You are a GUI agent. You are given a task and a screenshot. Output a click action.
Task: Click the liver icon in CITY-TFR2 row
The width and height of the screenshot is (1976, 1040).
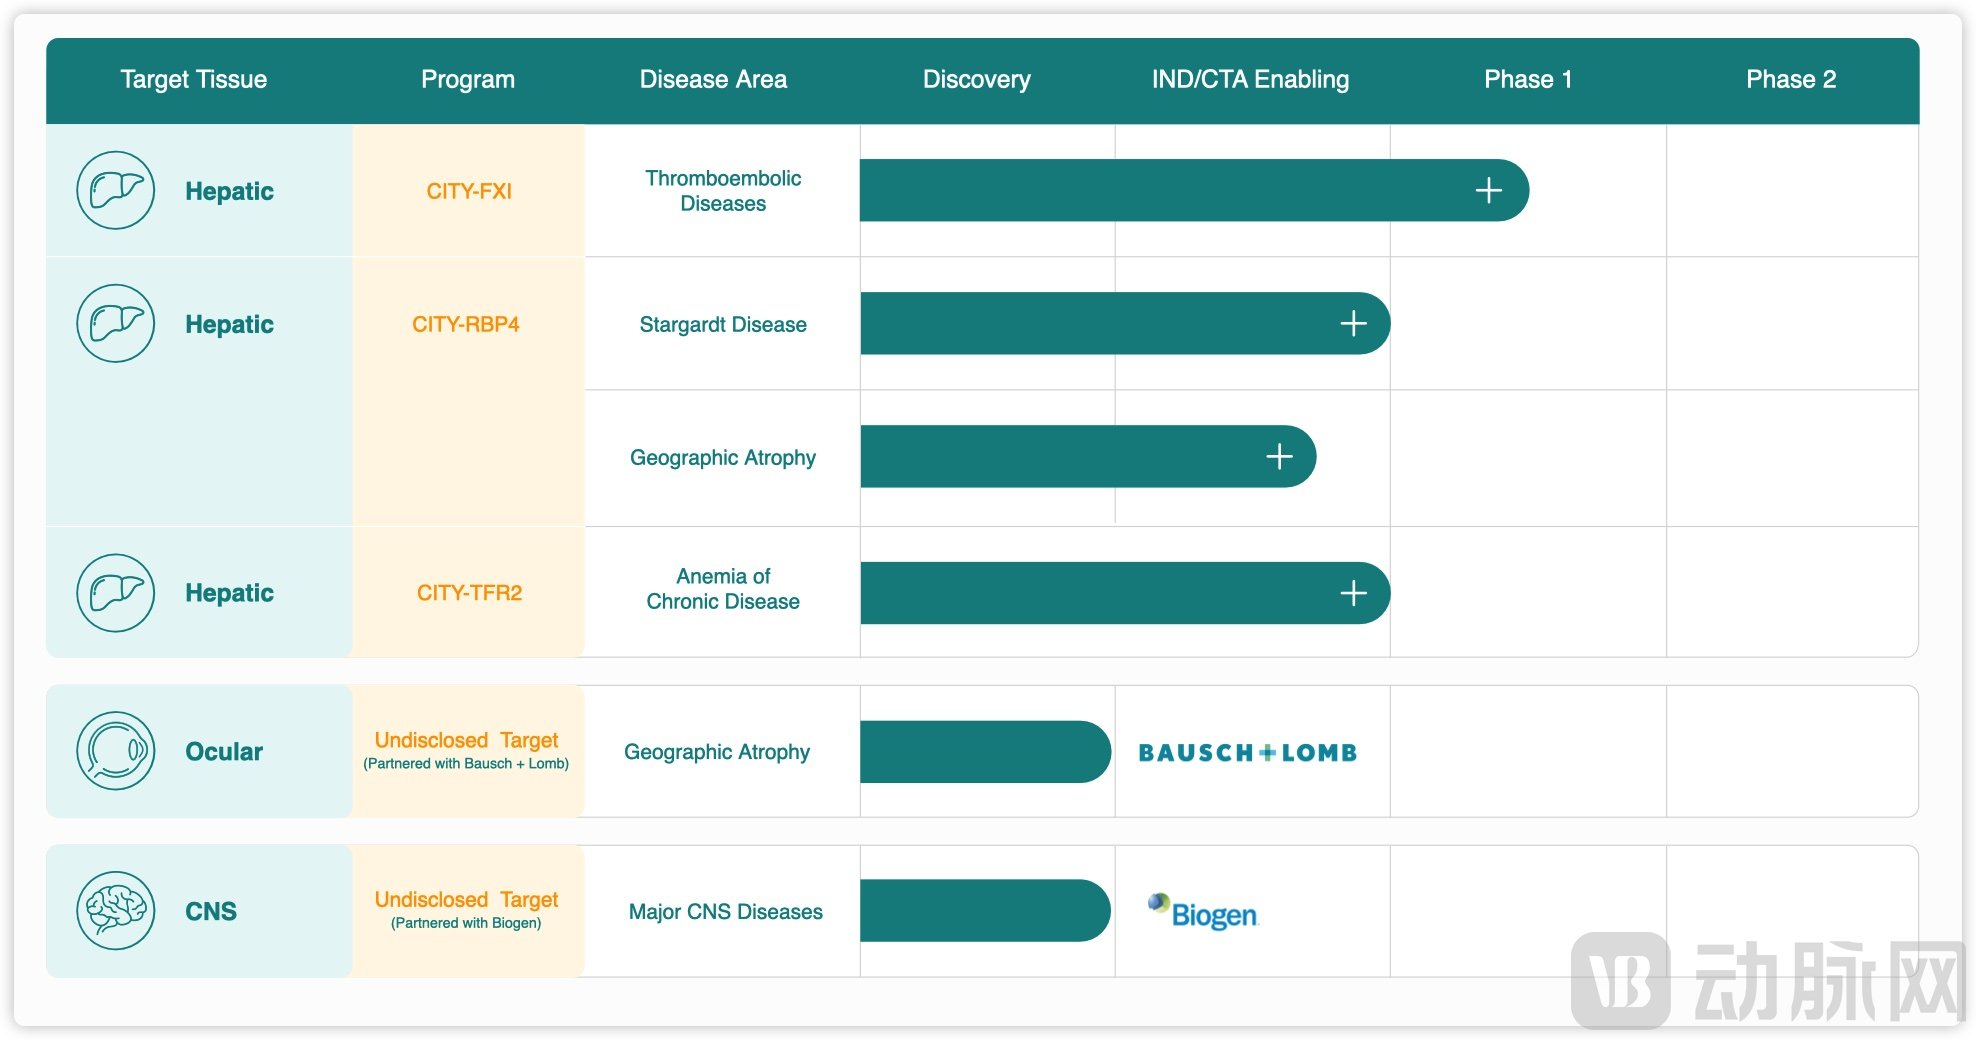116,593
